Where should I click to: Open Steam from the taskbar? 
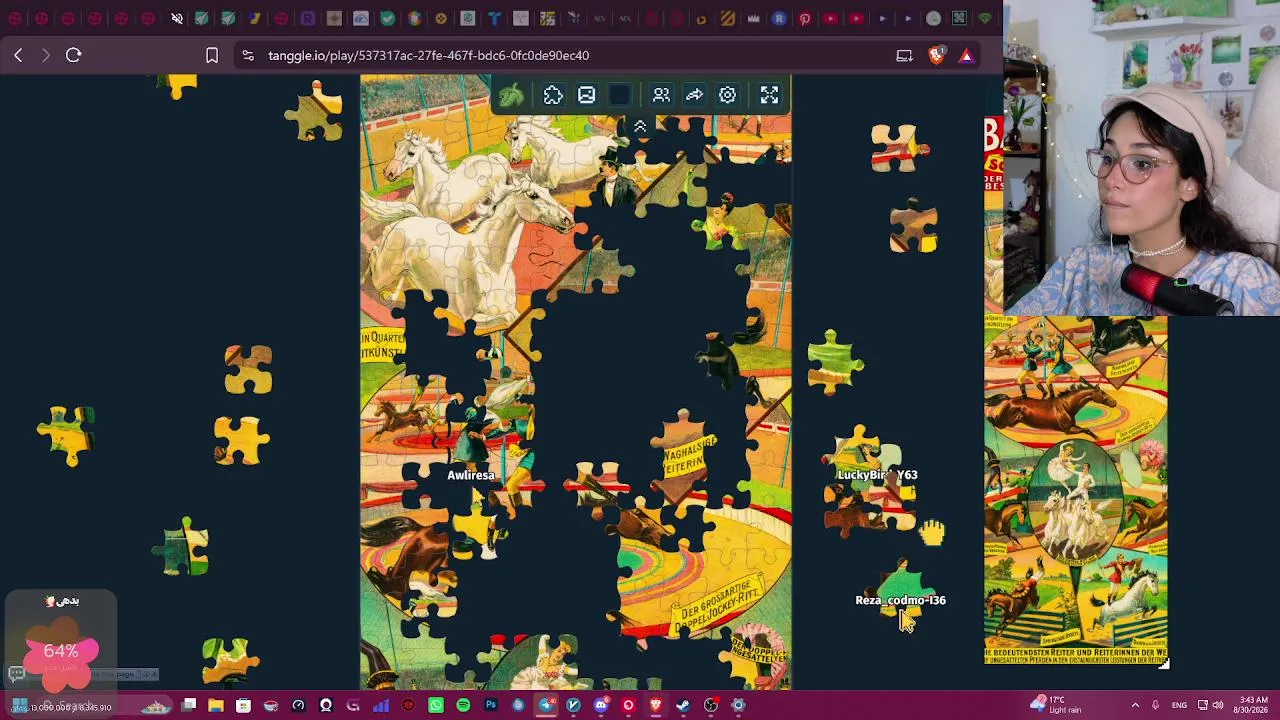683,705
